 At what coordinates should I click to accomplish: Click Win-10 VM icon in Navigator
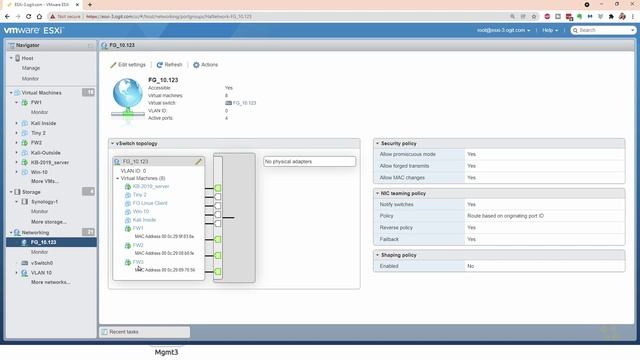(x=24, y=172)
